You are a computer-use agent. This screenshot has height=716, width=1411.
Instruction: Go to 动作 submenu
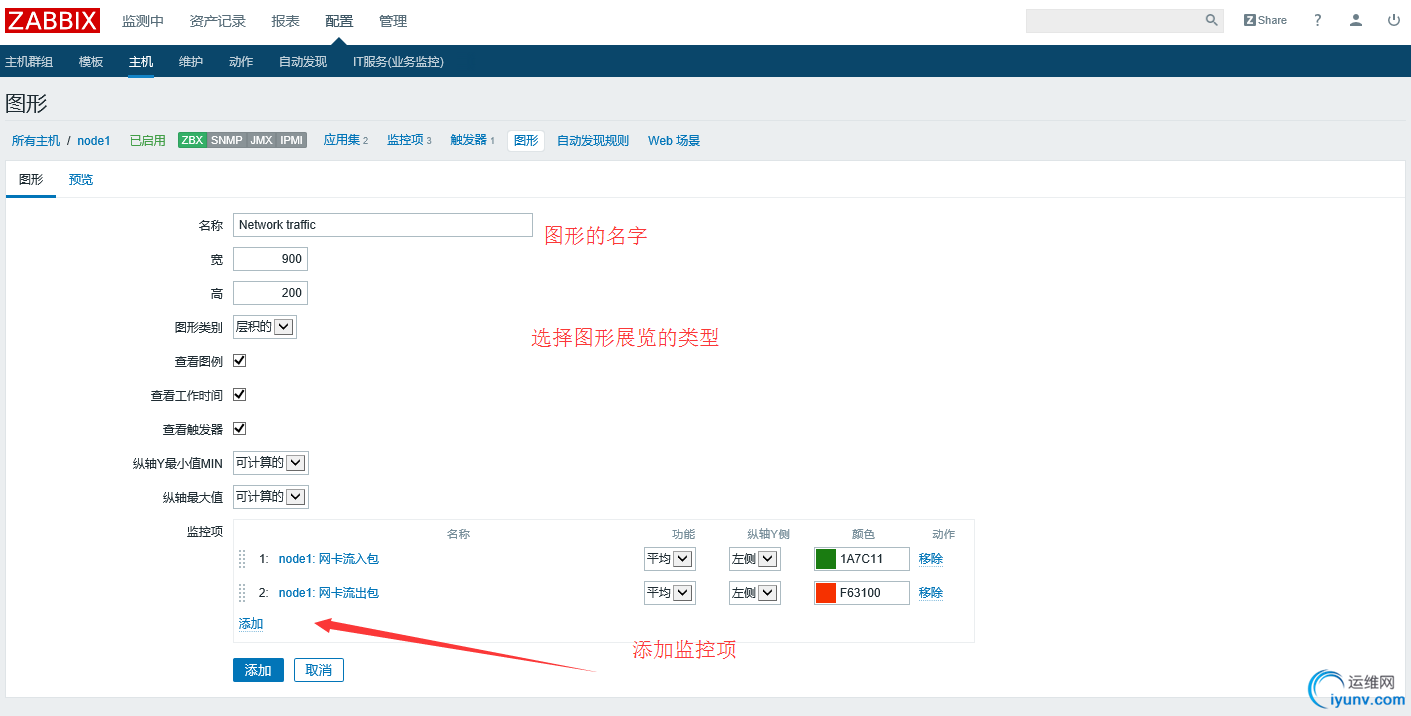pyautogui.click(x=241, y=62)
